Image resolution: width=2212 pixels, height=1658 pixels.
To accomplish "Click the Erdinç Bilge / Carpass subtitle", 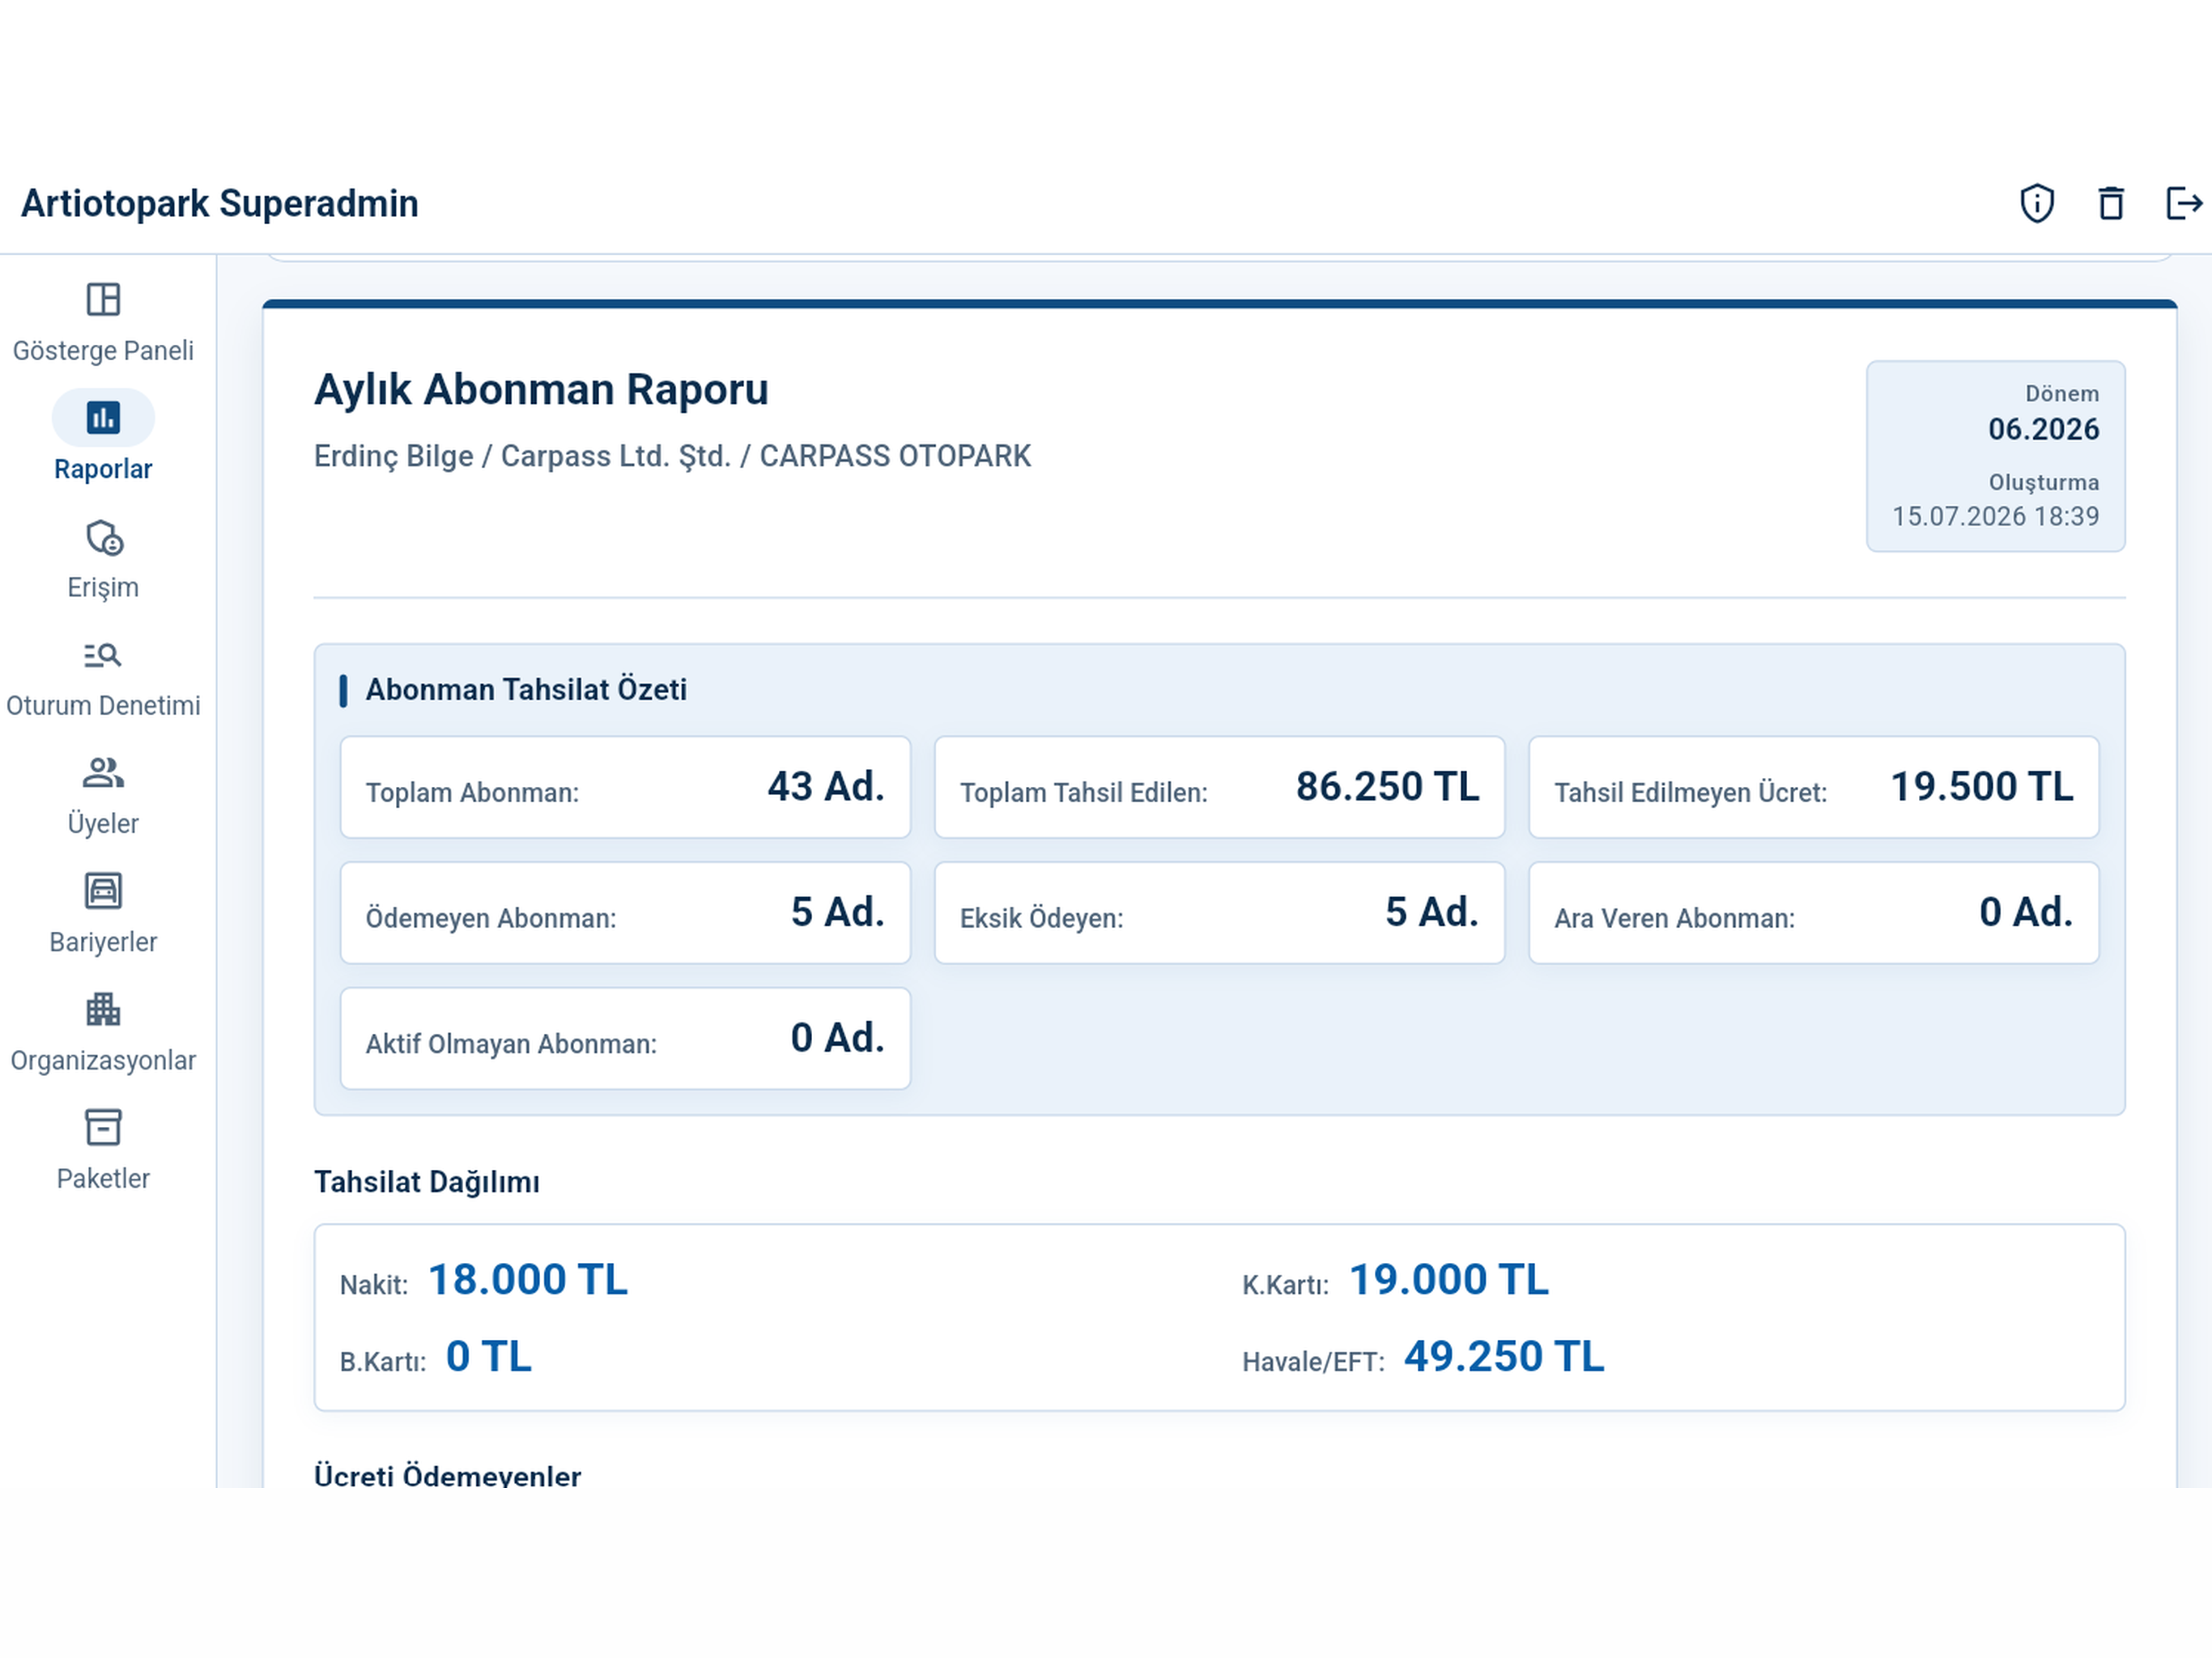I will click(x=672, y=456).
